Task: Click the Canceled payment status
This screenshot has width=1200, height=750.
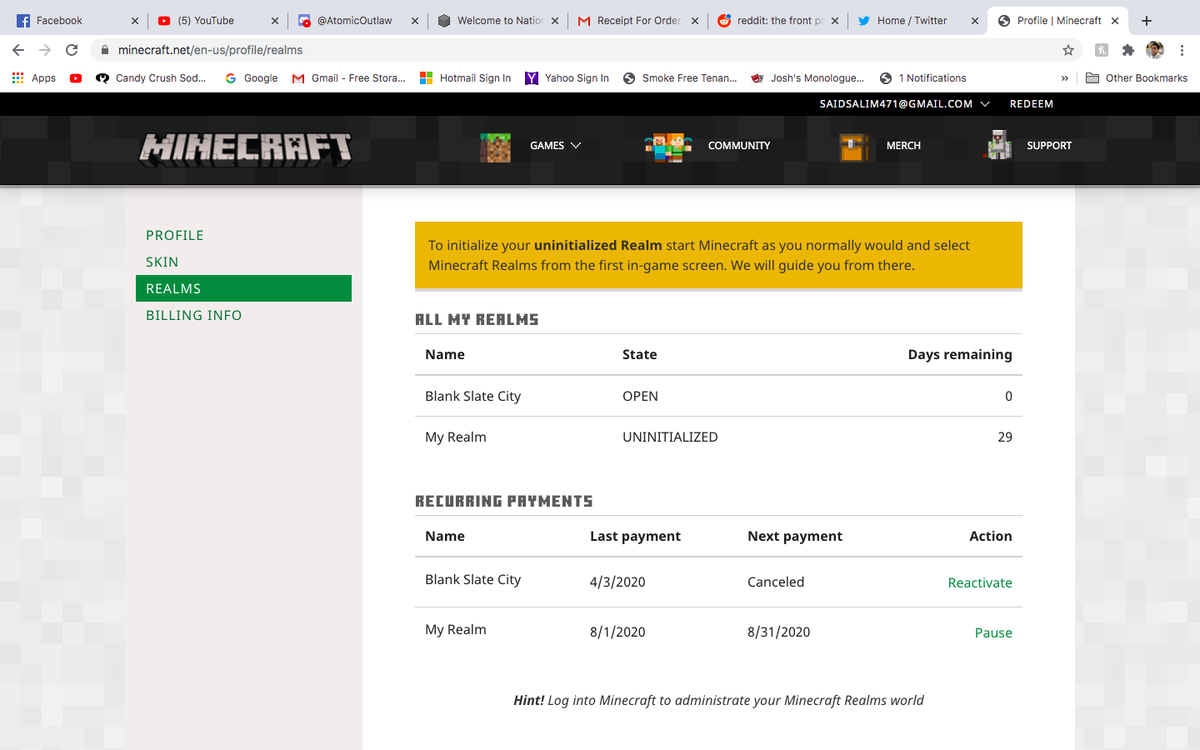Action: tap(776, 582)
